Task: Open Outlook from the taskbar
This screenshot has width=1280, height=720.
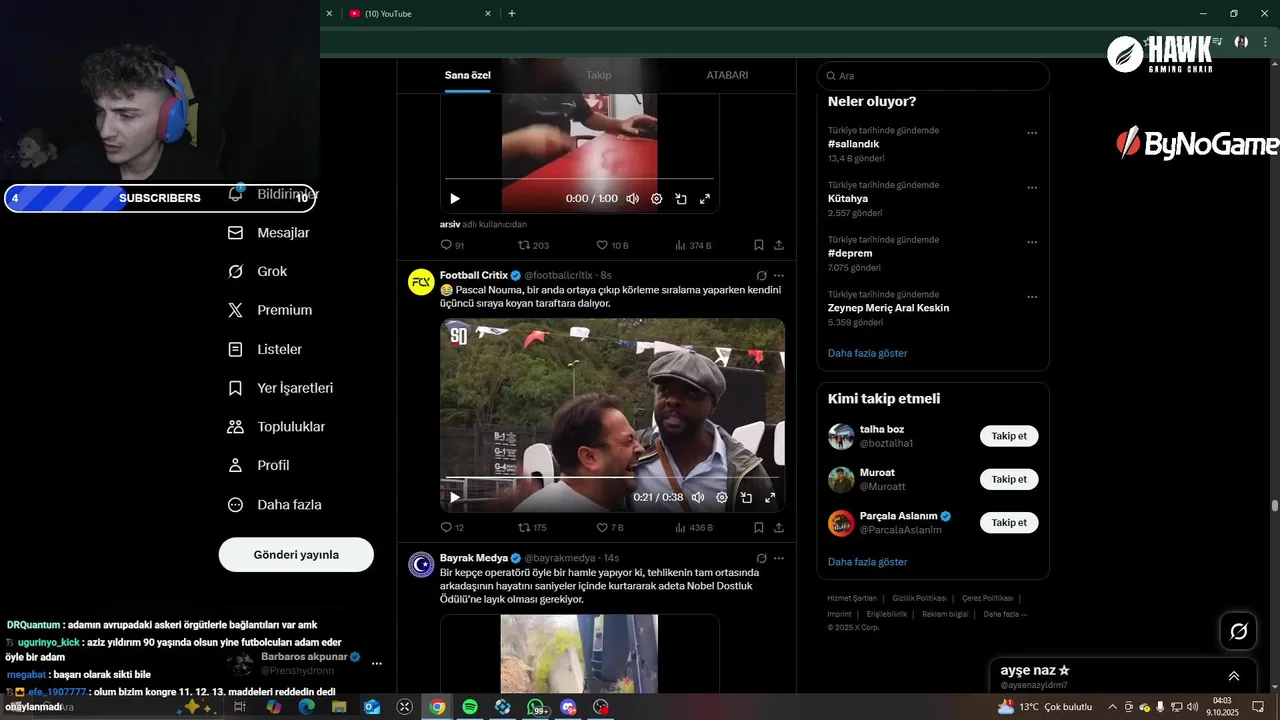Action: (372, 707)
